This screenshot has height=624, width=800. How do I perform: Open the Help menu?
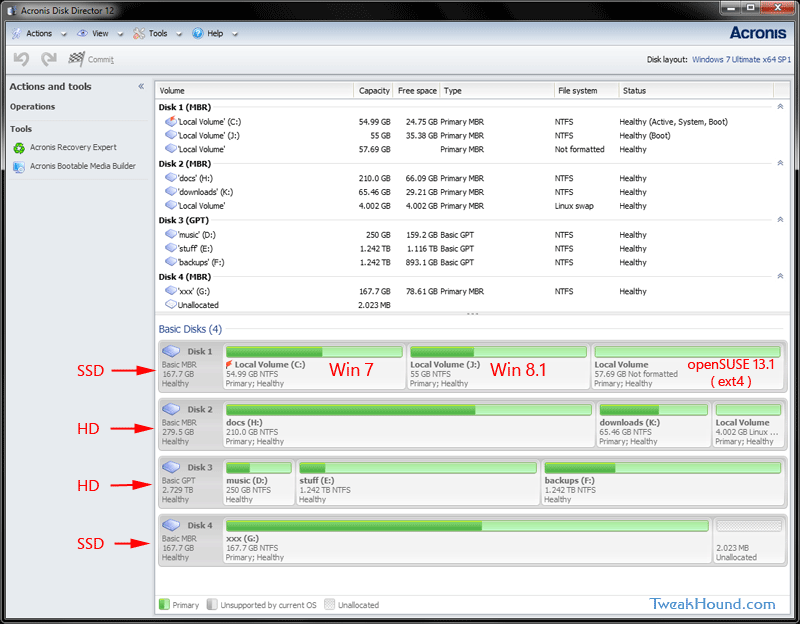coord(215,34)
